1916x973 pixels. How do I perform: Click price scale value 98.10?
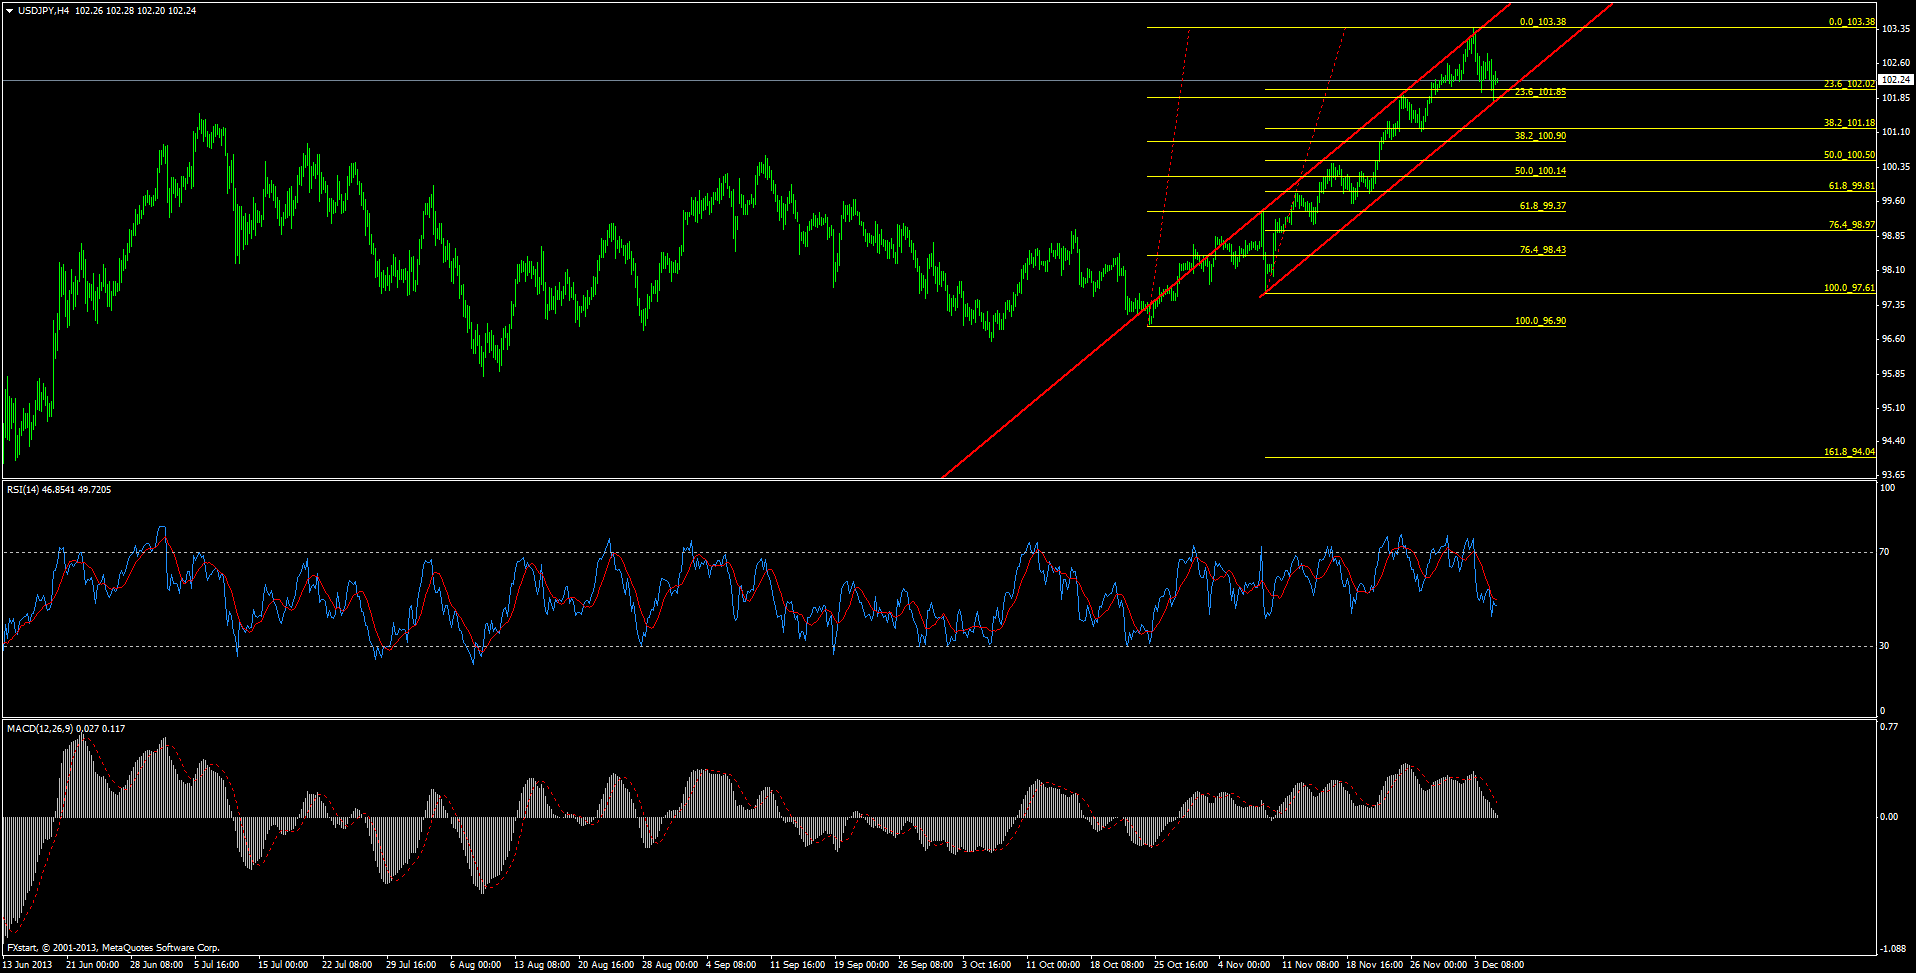(1893, 270)
